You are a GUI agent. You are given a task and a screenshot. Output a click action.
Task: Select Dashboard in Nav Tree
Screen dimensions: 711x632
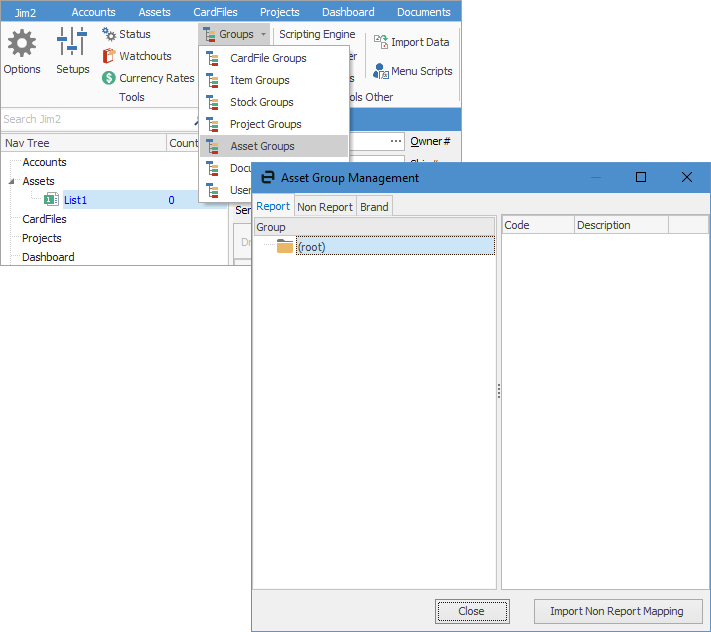point(49,258)
